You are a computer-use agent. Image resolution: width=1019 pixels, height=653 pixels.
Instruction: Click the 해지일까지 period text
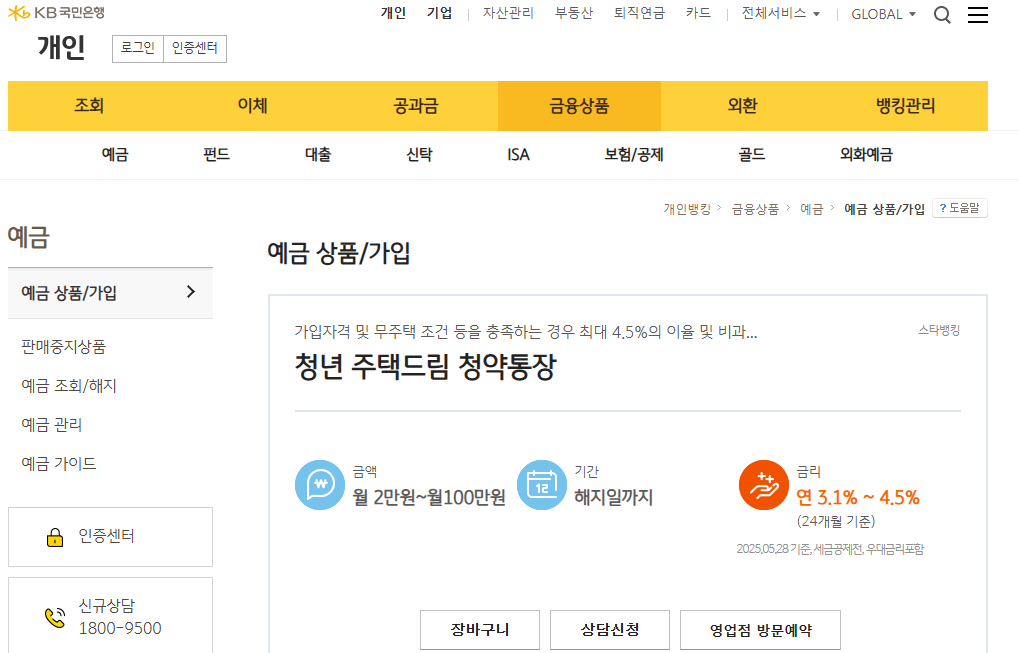[613, 498]
